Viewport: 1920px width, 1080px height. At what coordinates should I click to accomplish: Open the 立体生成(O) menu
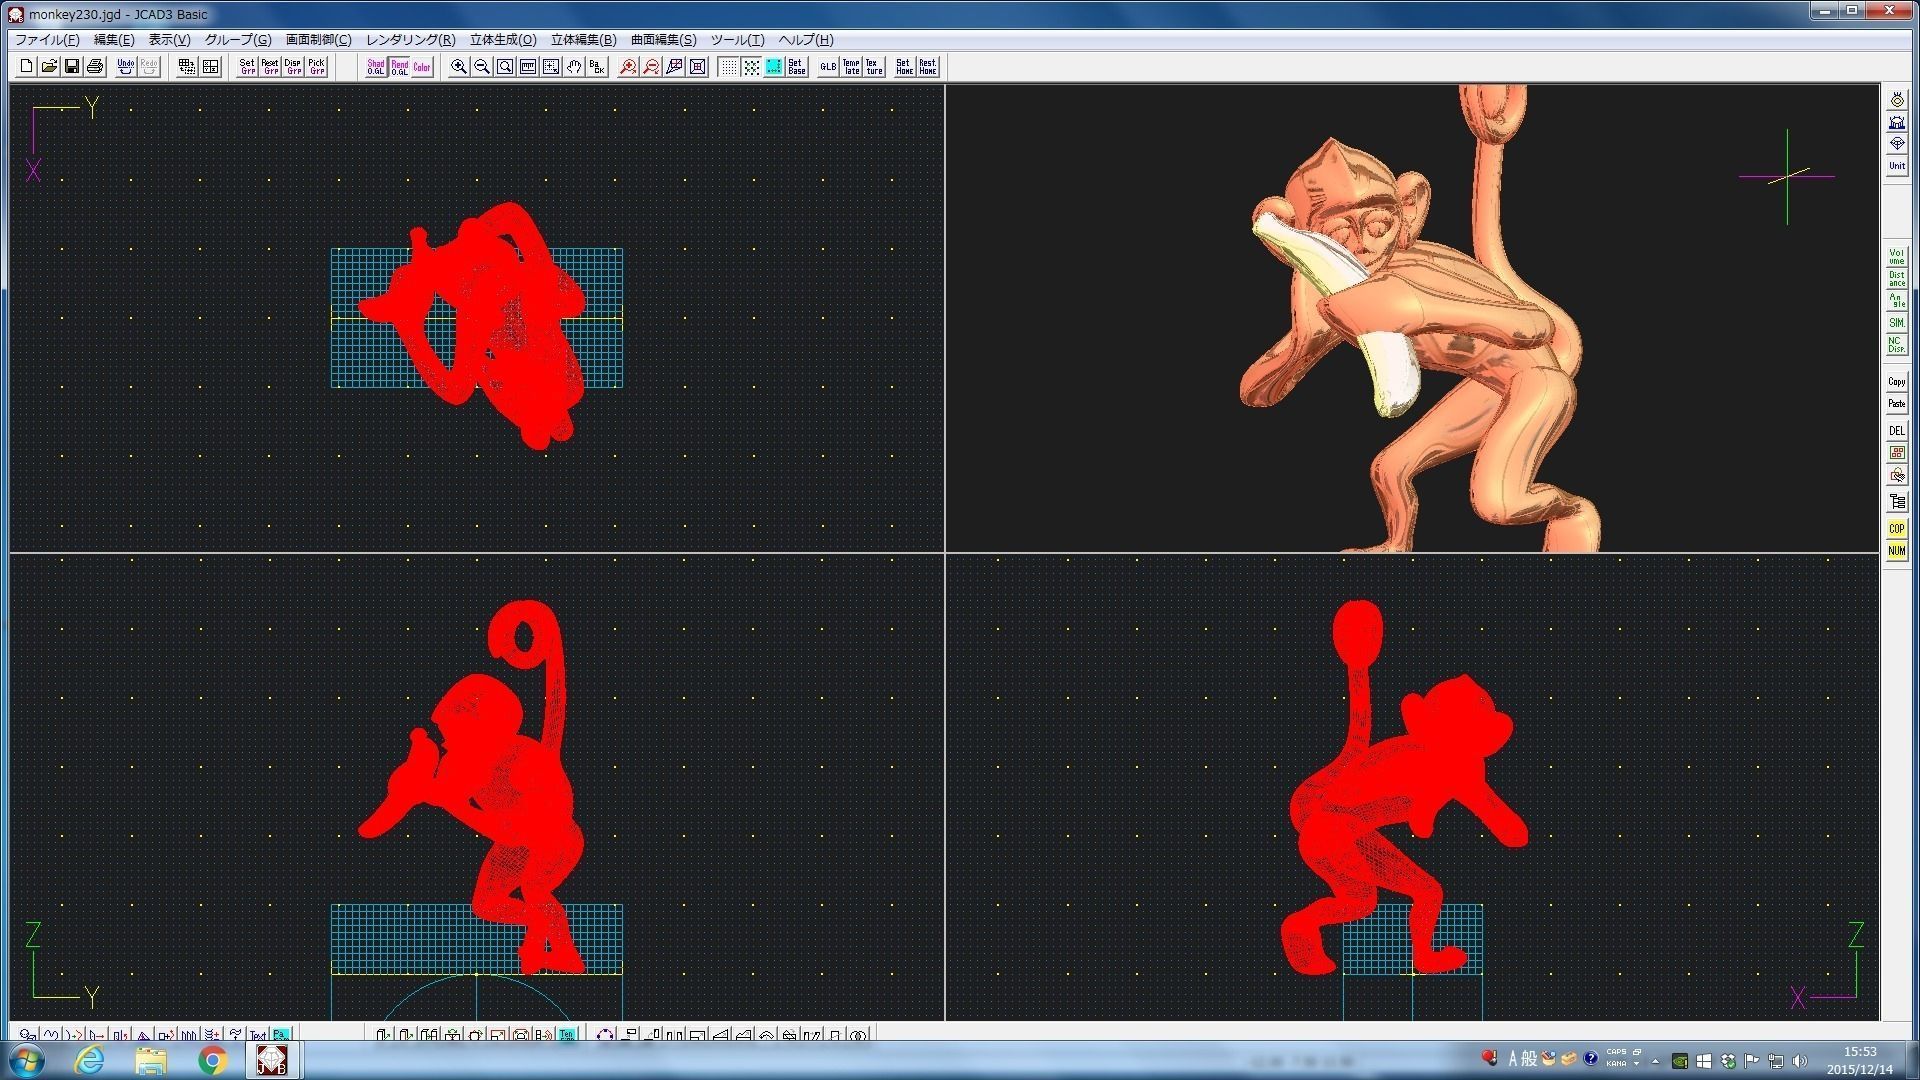tap(503, 40)
